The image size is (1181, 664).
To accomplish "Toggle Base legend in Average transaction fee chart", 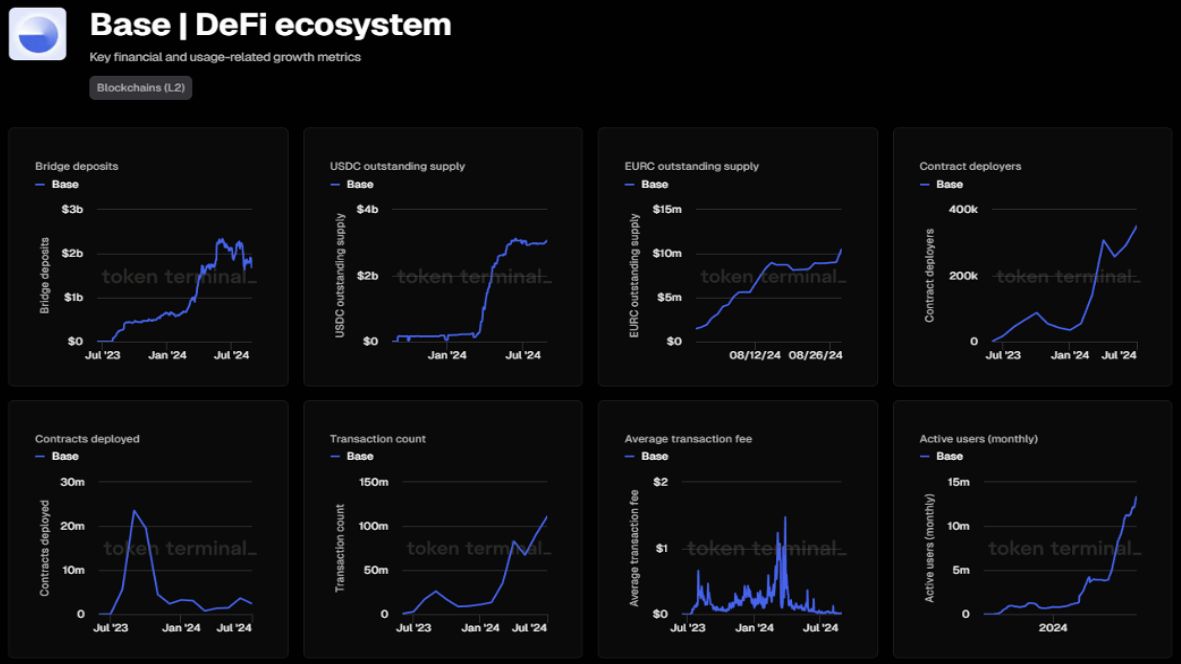I will (x=646, y=456).
